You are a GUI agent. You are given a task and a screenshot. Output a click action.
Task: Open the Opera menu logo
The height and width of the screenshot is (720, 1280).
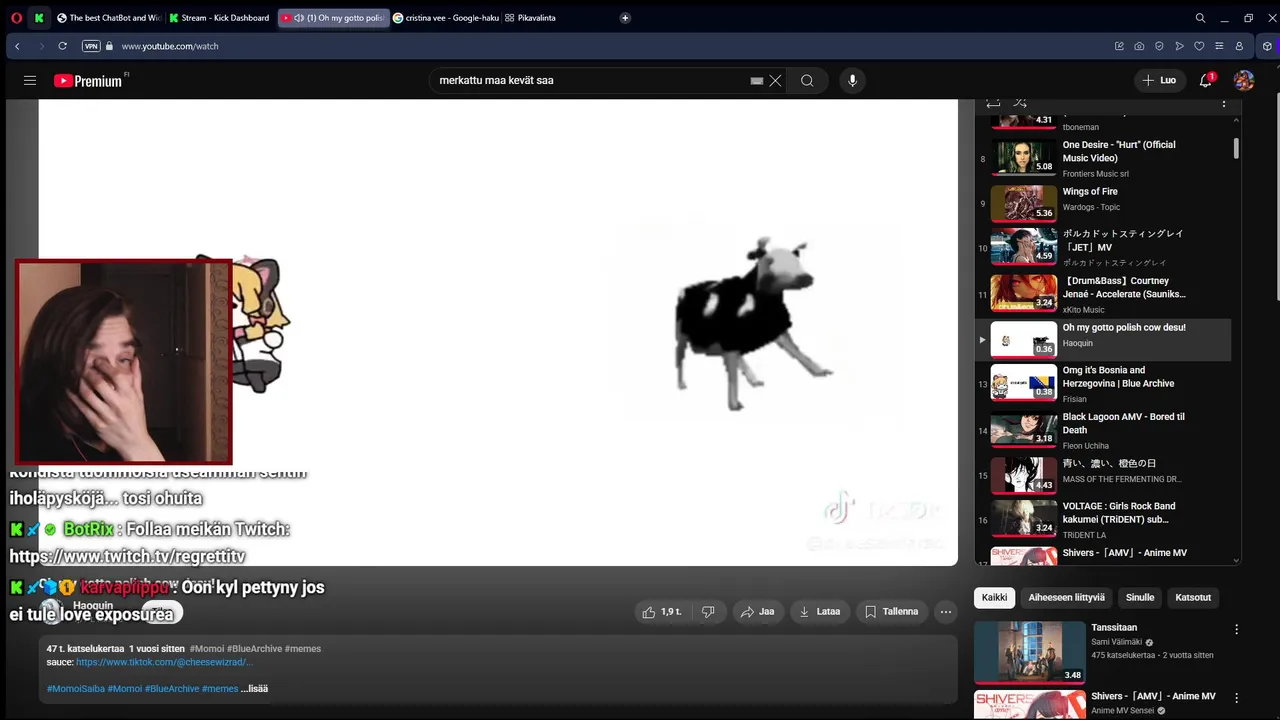click(x=14, y=18)
